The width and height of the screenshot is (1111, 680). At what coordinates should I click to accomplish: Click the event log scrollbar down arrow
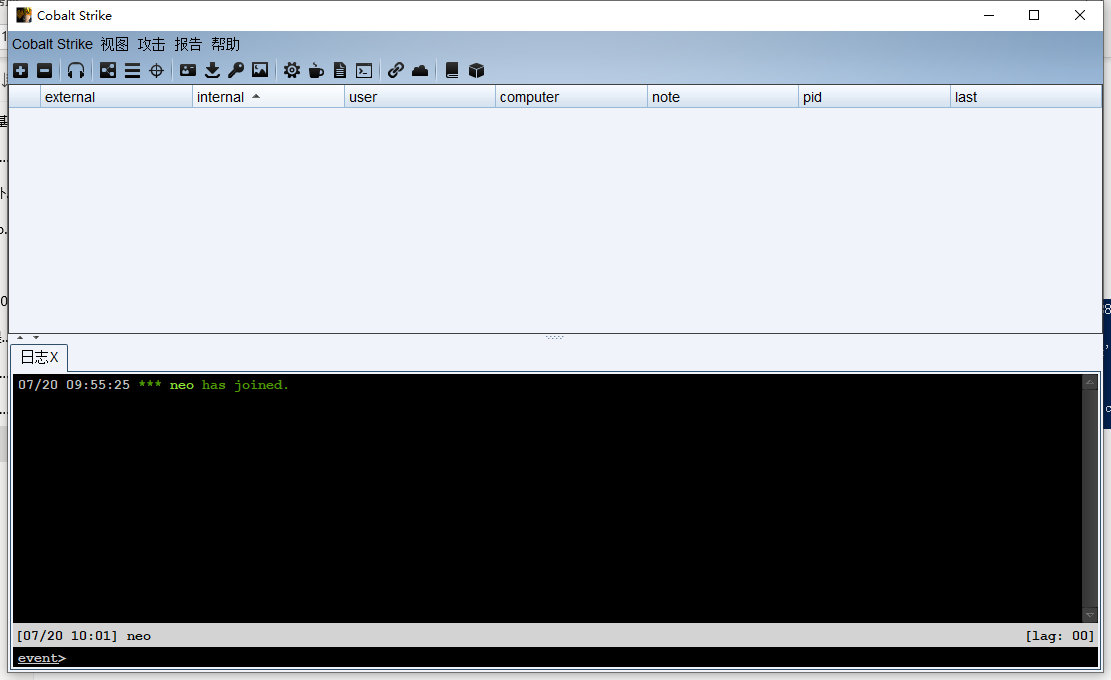(1090, 616)
